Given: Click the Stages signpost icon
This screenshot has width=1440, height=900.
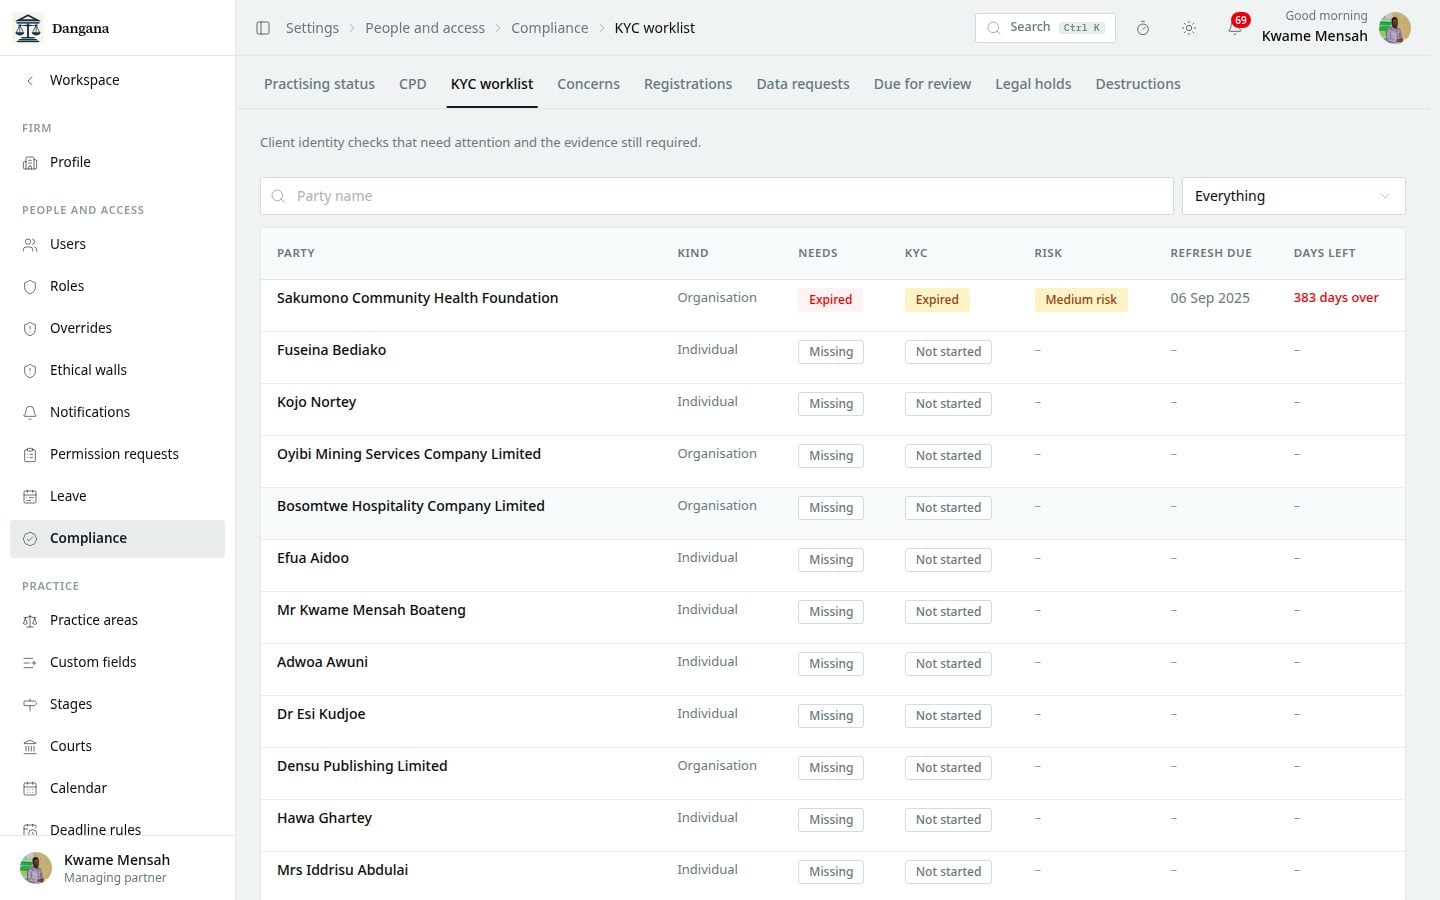Looking at the screenshot, I should [30, 704].
